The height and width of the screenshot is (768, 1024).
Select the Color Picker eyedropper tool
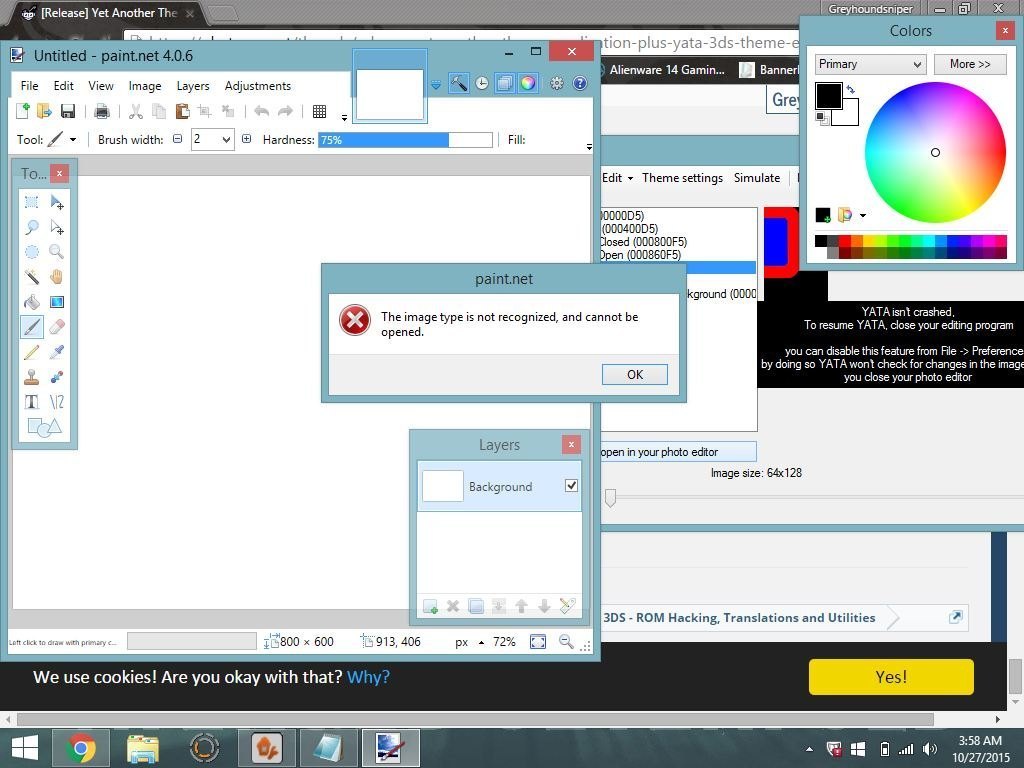coord(57,352)
